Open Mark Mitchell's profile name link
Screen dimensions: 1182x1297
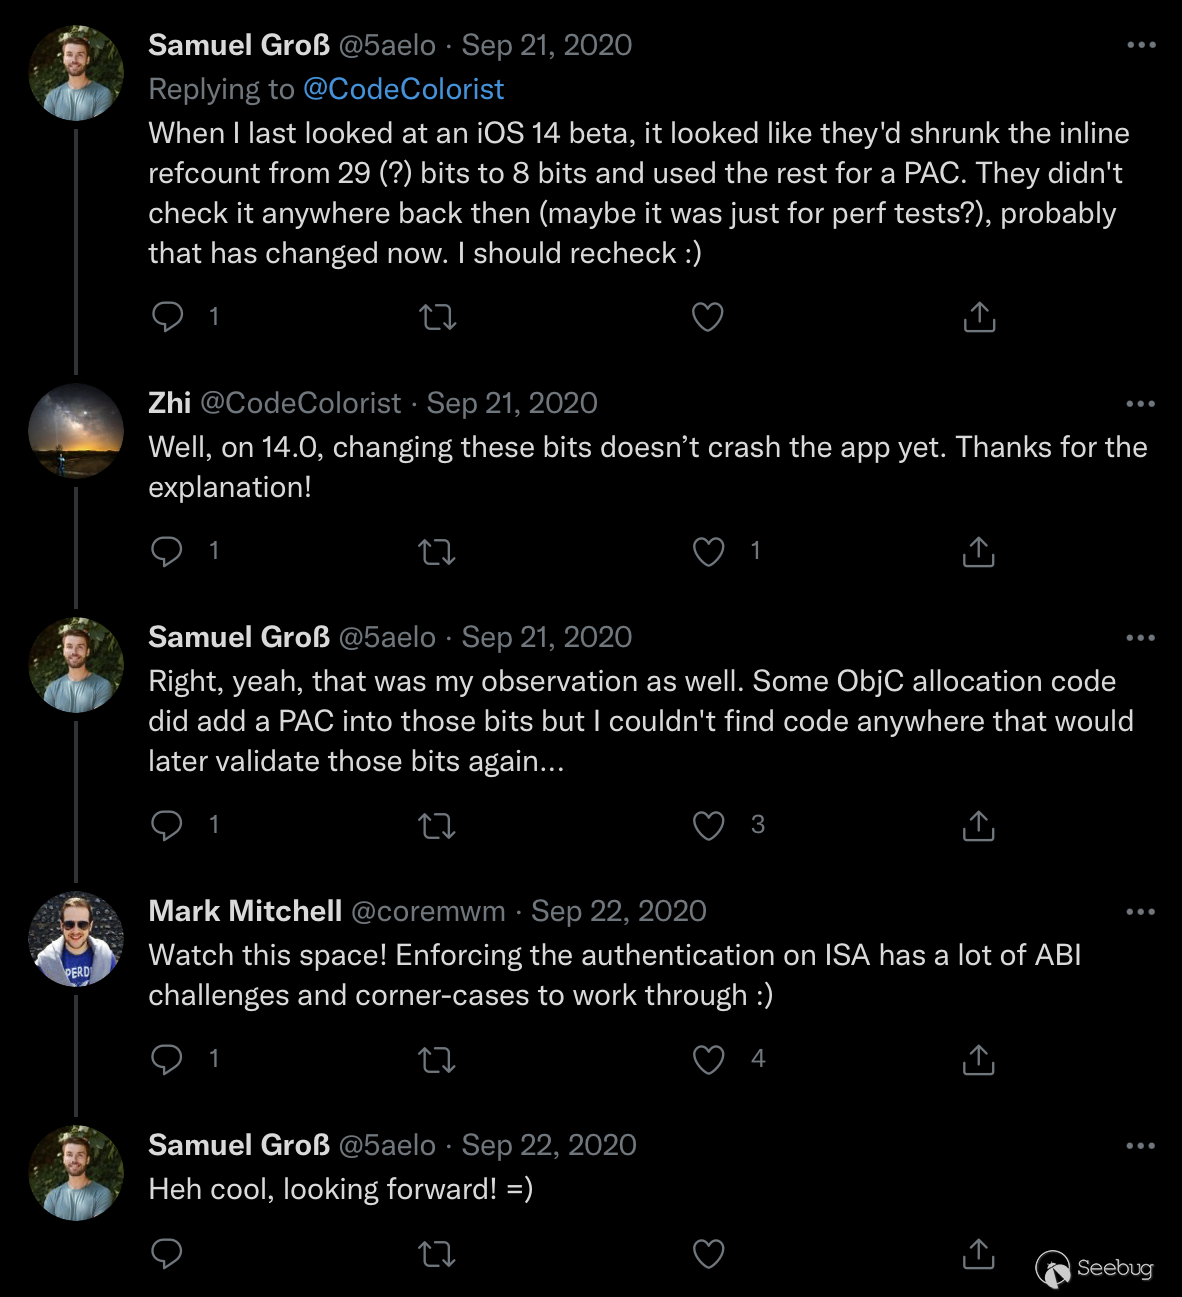[x=245, y=911]
